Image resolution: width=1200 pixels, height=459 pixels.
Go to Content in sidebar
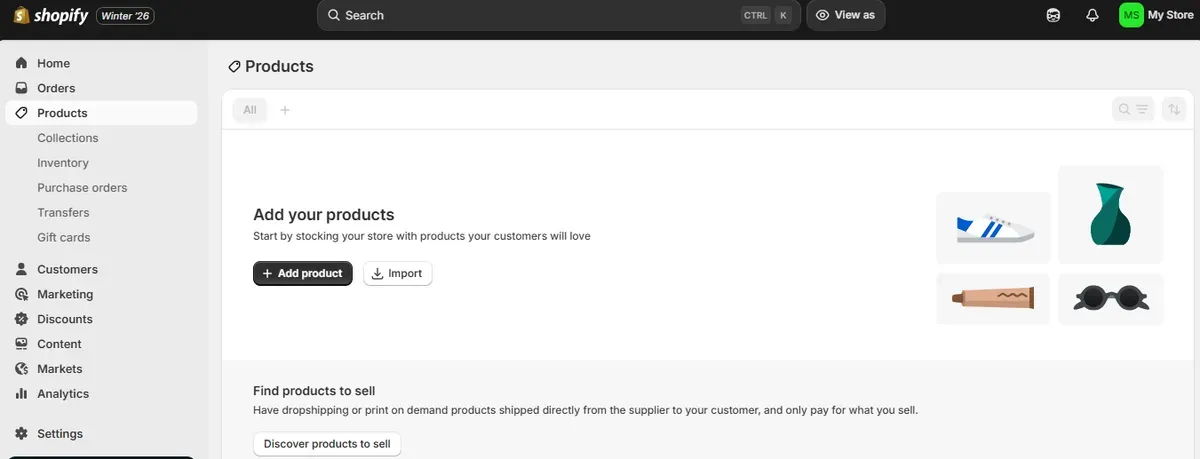click(101, 344)
